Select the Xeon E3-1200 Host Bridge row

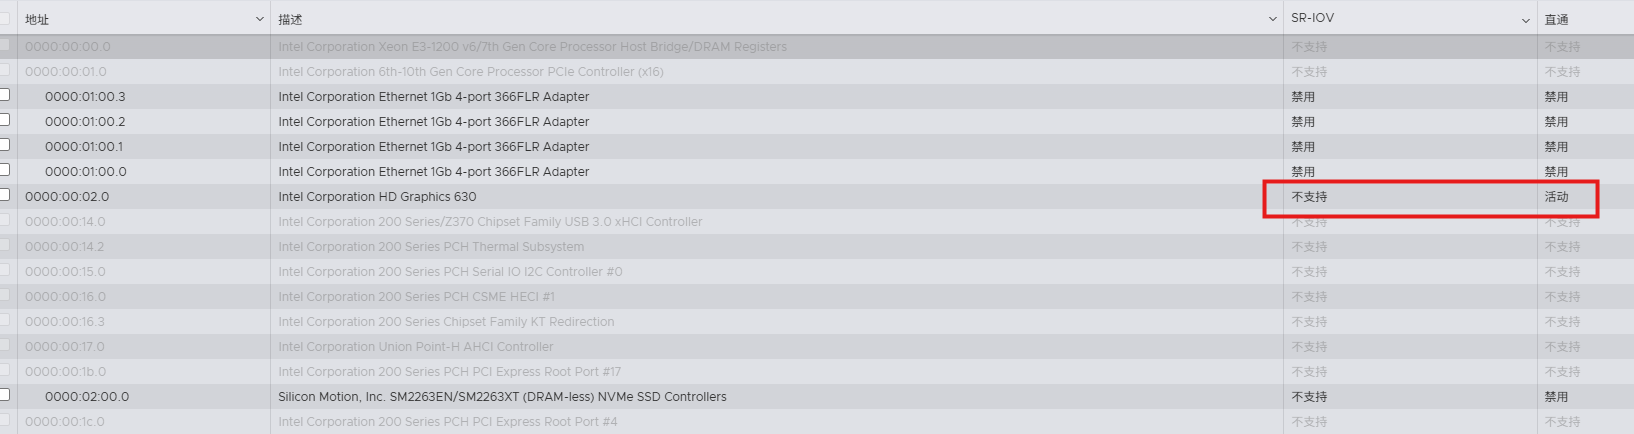[x=532, y=47]
